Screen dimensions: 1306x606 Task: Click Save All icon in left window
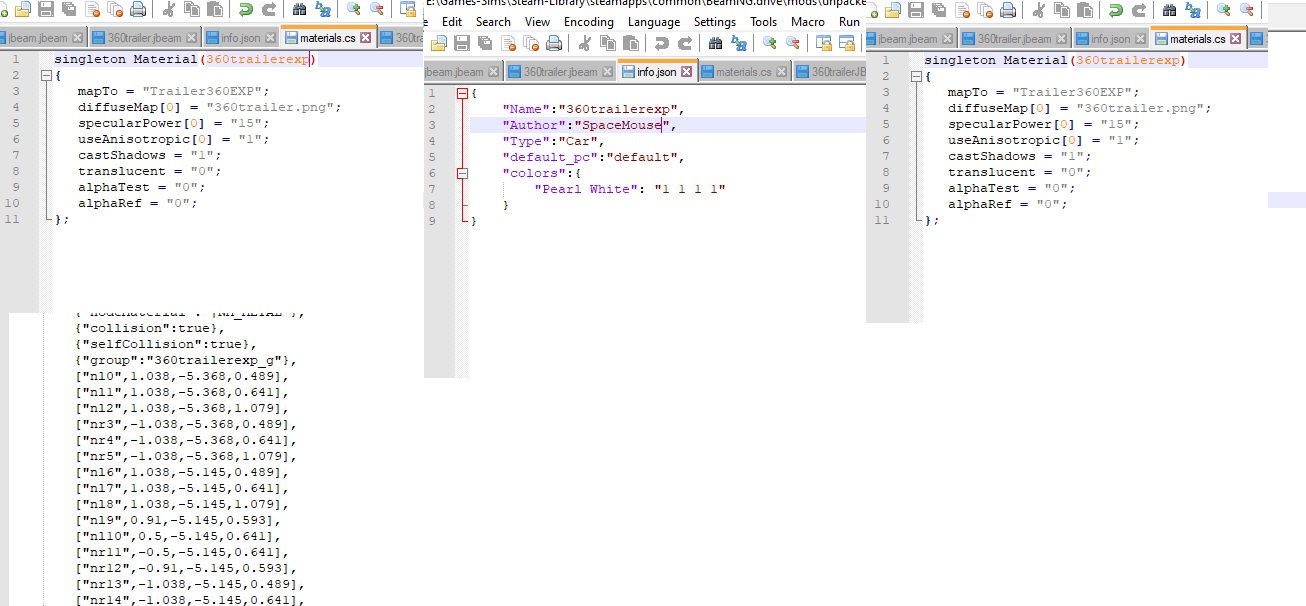pyautogui.click(x=69, y=9)
